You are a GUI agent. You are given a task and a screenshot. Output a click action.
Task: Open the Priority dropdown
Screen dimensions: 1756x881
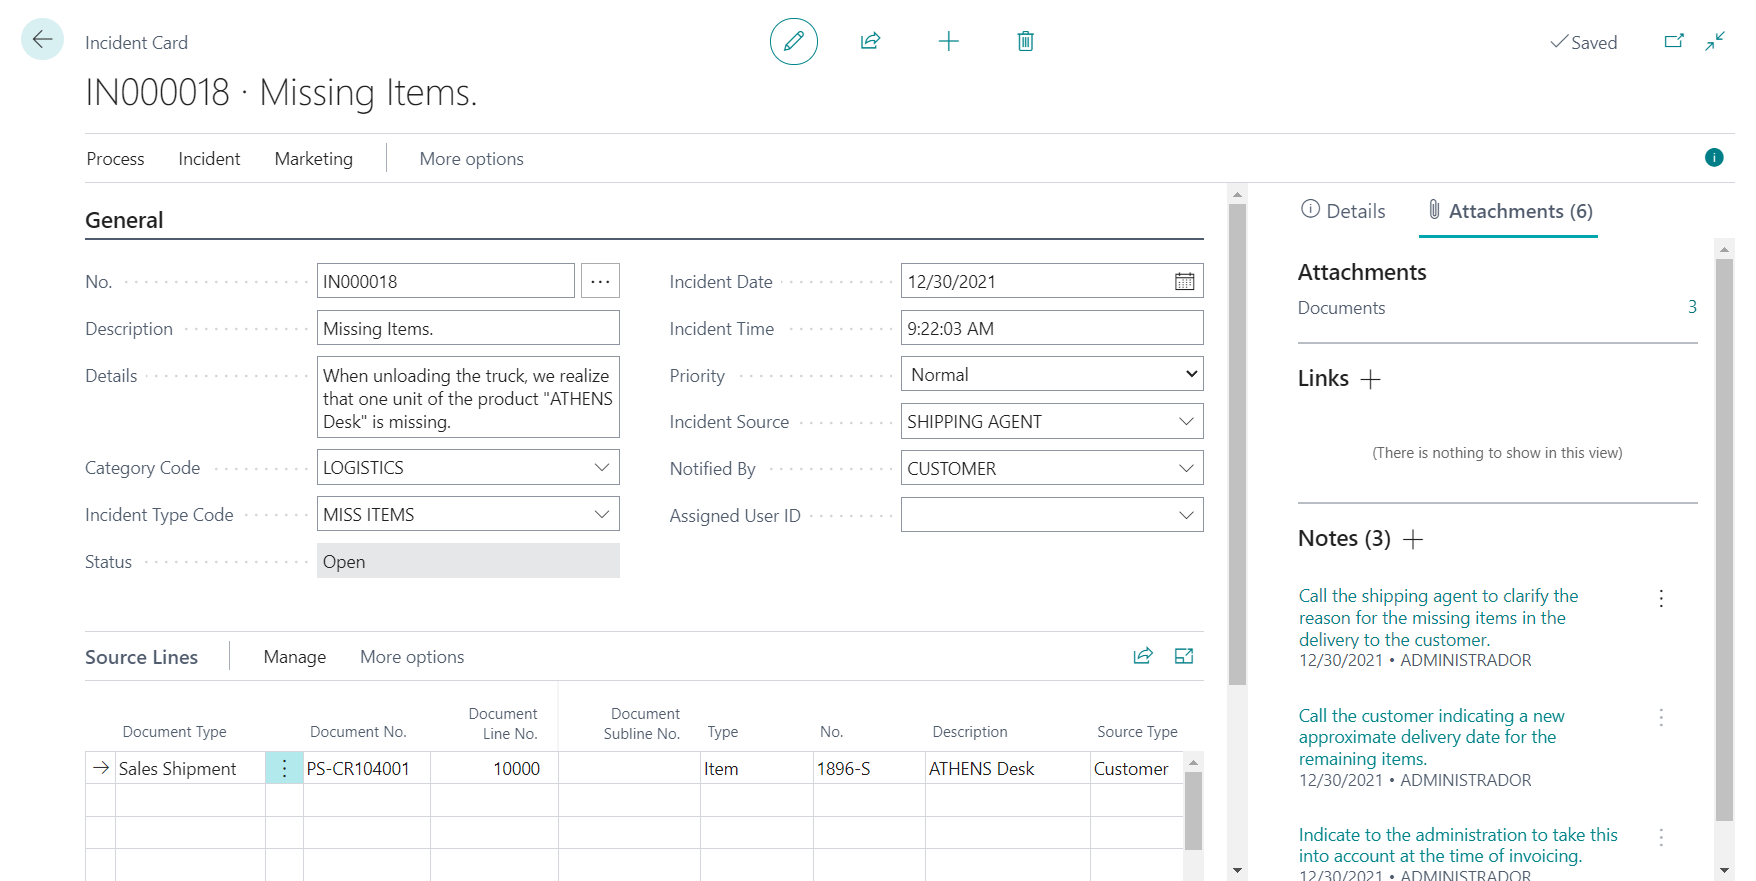(1051, 375)
